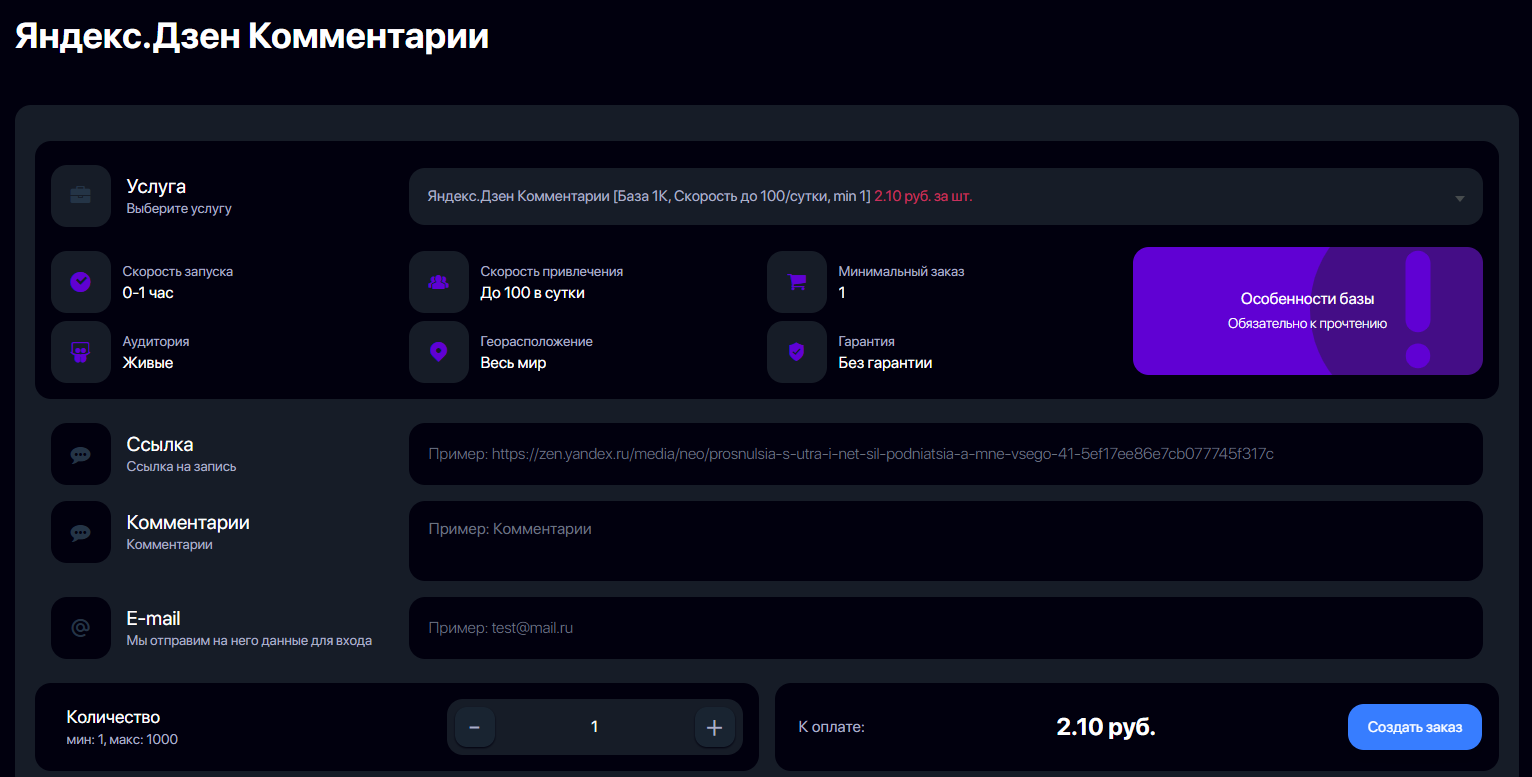The height and width of the screenshot is (777, 1532).
Task: Click the shield icon beside Гарантия
Action: click(x=797, y=352)
